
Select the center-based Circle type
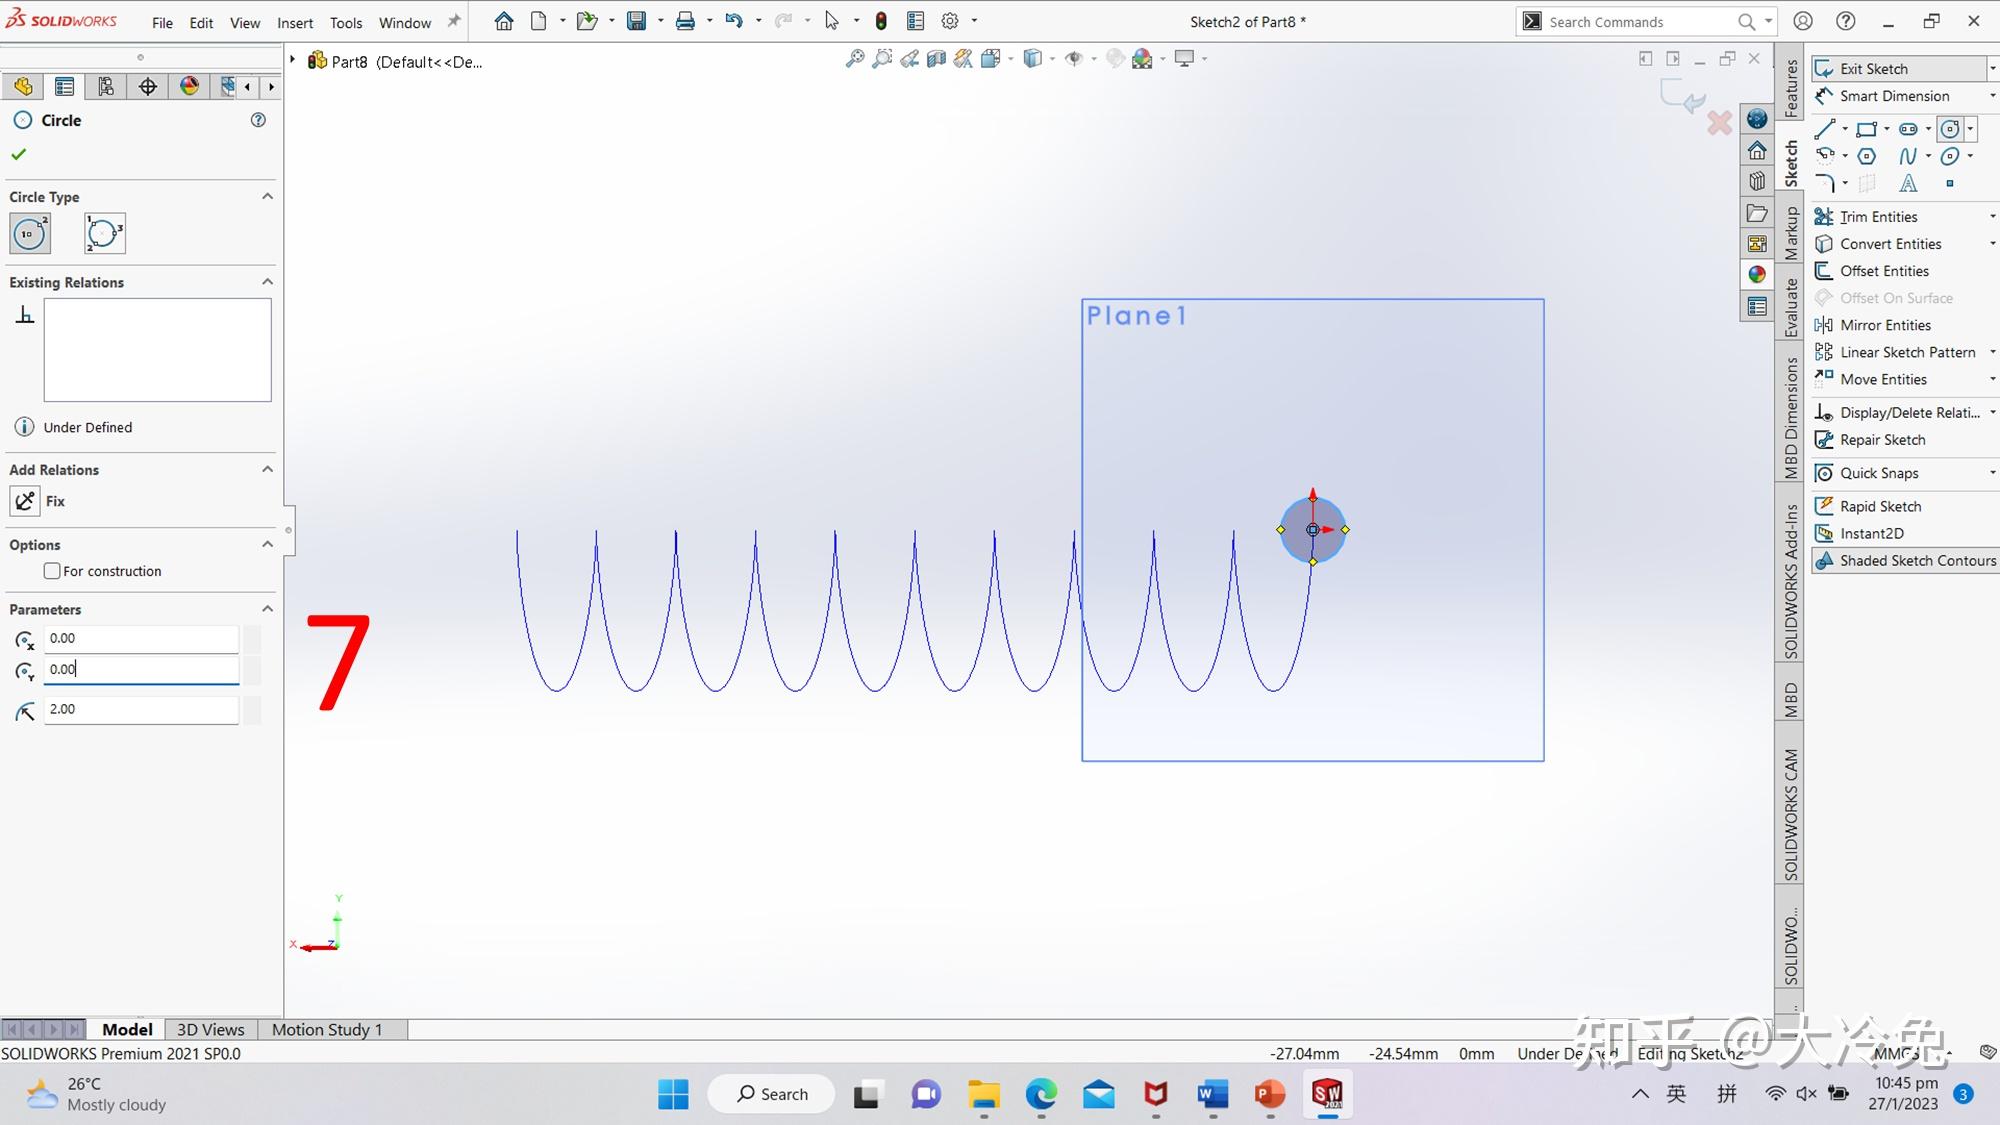pos(30,233)
